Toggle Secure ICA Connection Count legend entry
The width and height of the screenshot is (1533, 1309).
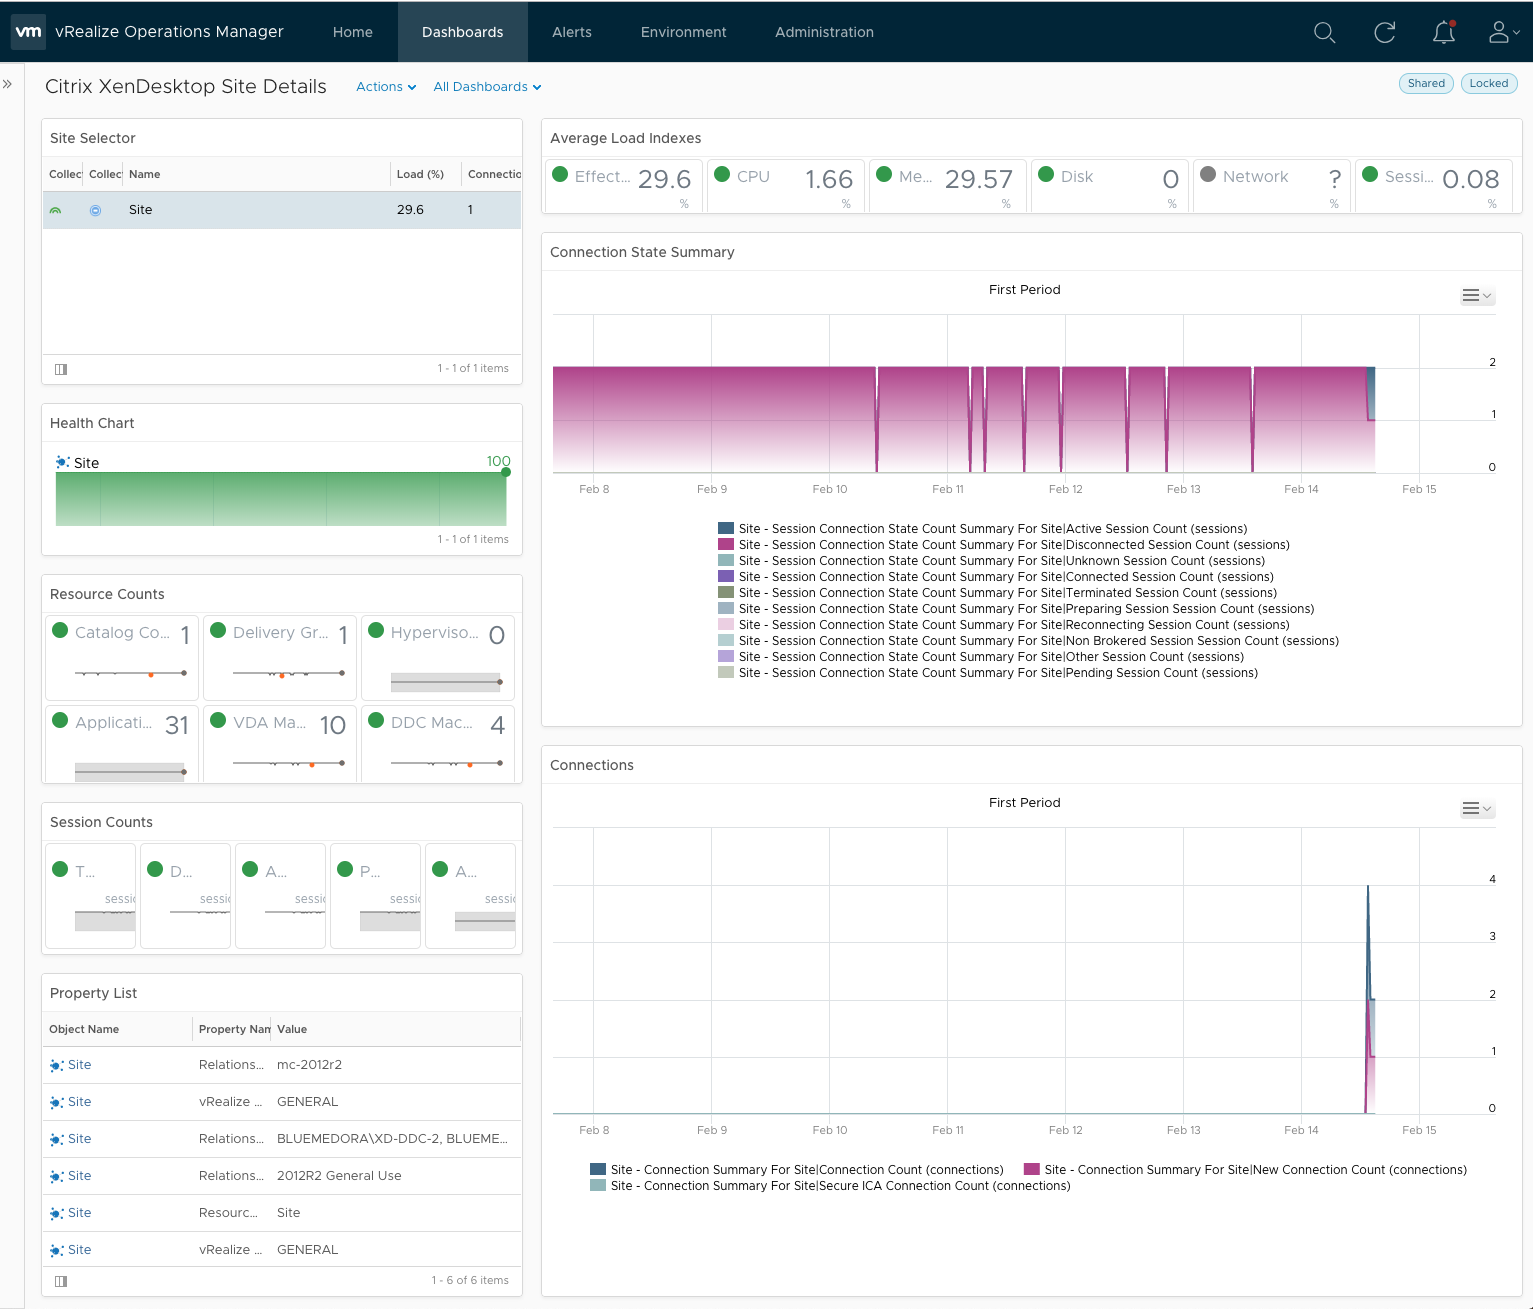(x=830, y=1186)
